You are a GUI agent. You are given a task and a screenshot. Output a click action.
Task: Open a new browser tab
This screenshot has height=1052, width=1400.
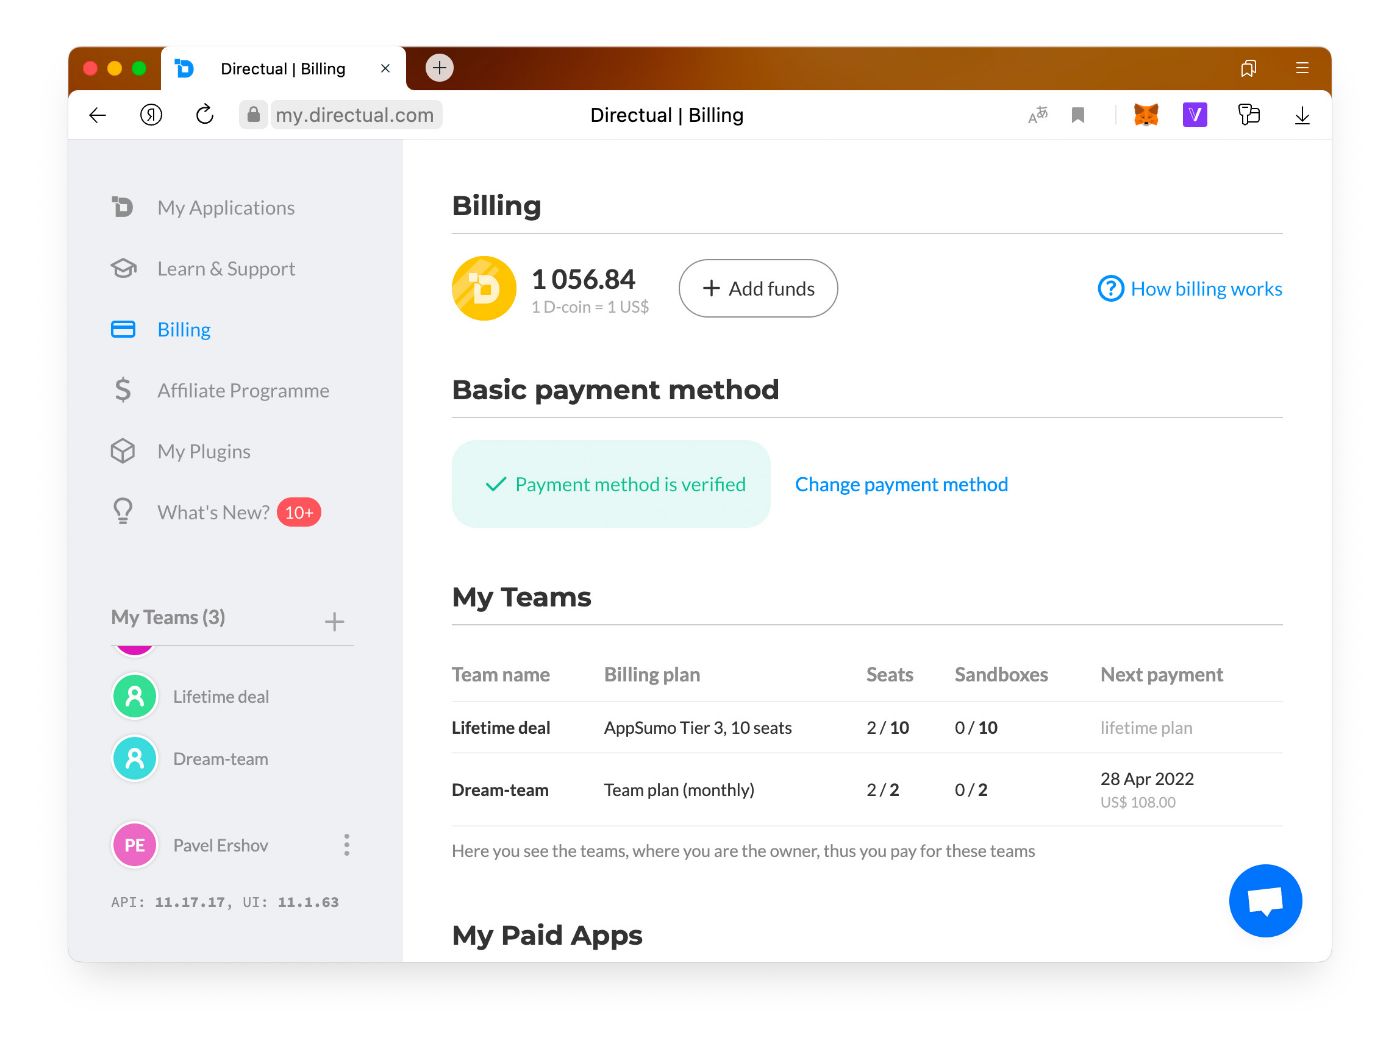click(440, 67)
